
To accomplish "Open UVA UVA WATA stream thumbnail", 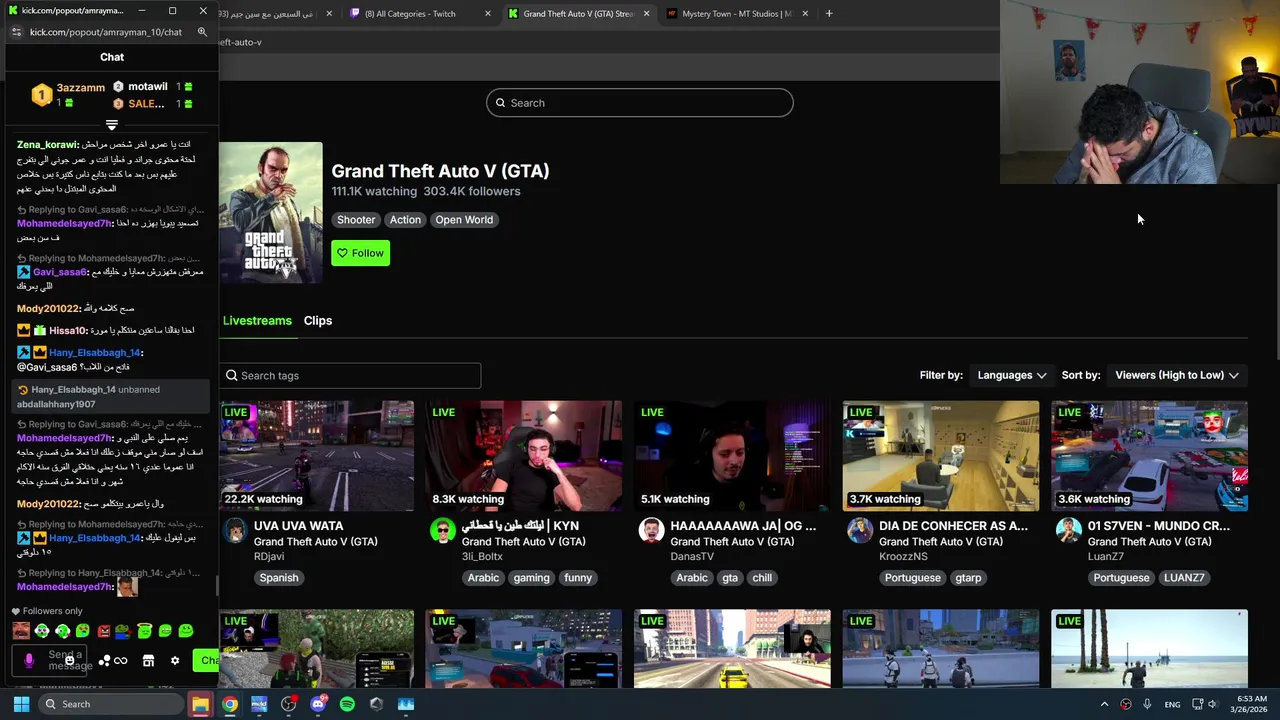I will tap(317, 456).
